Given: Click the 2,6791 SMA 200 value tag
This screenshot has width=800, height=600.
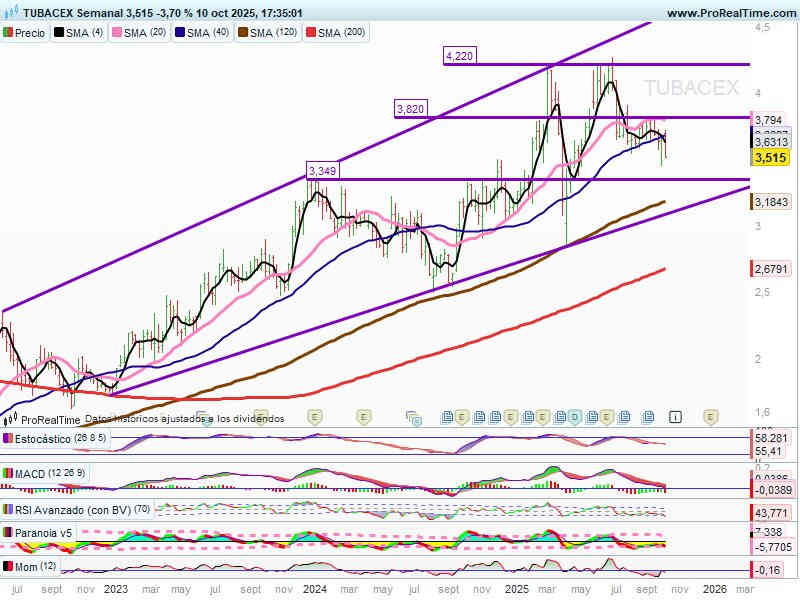Looking at the screenshot, I should (x=770, y=269).
